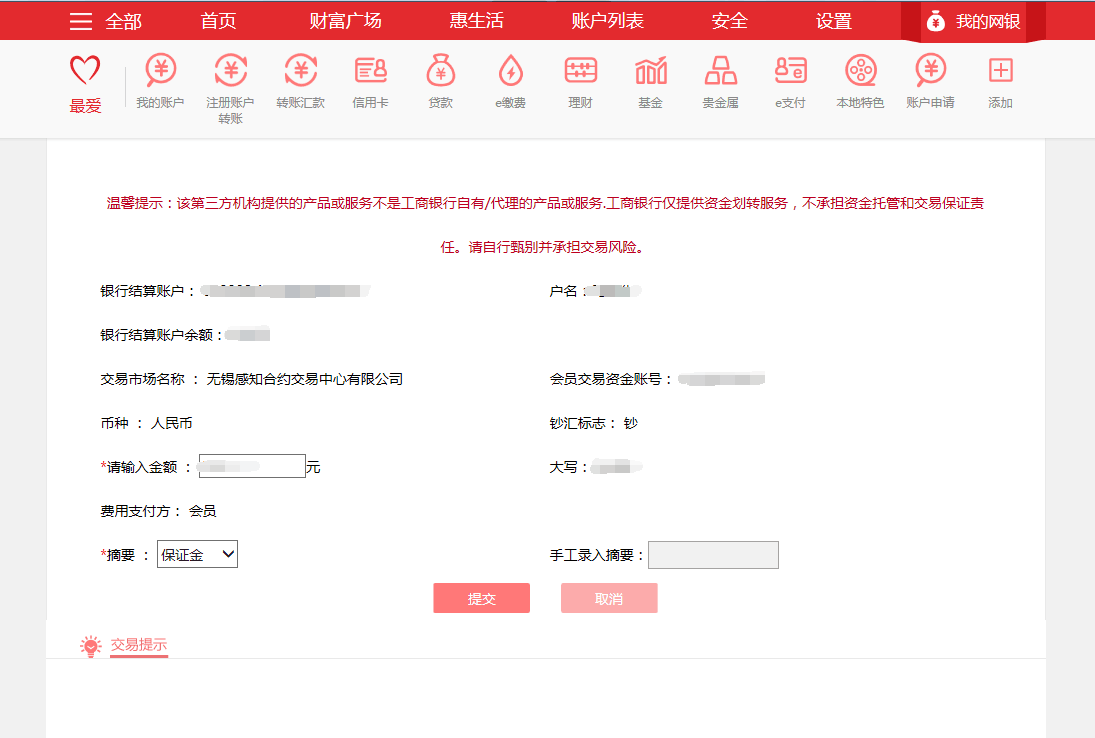
Task: Open the 基金 chart icon
Action: click(x=651, y=70)
